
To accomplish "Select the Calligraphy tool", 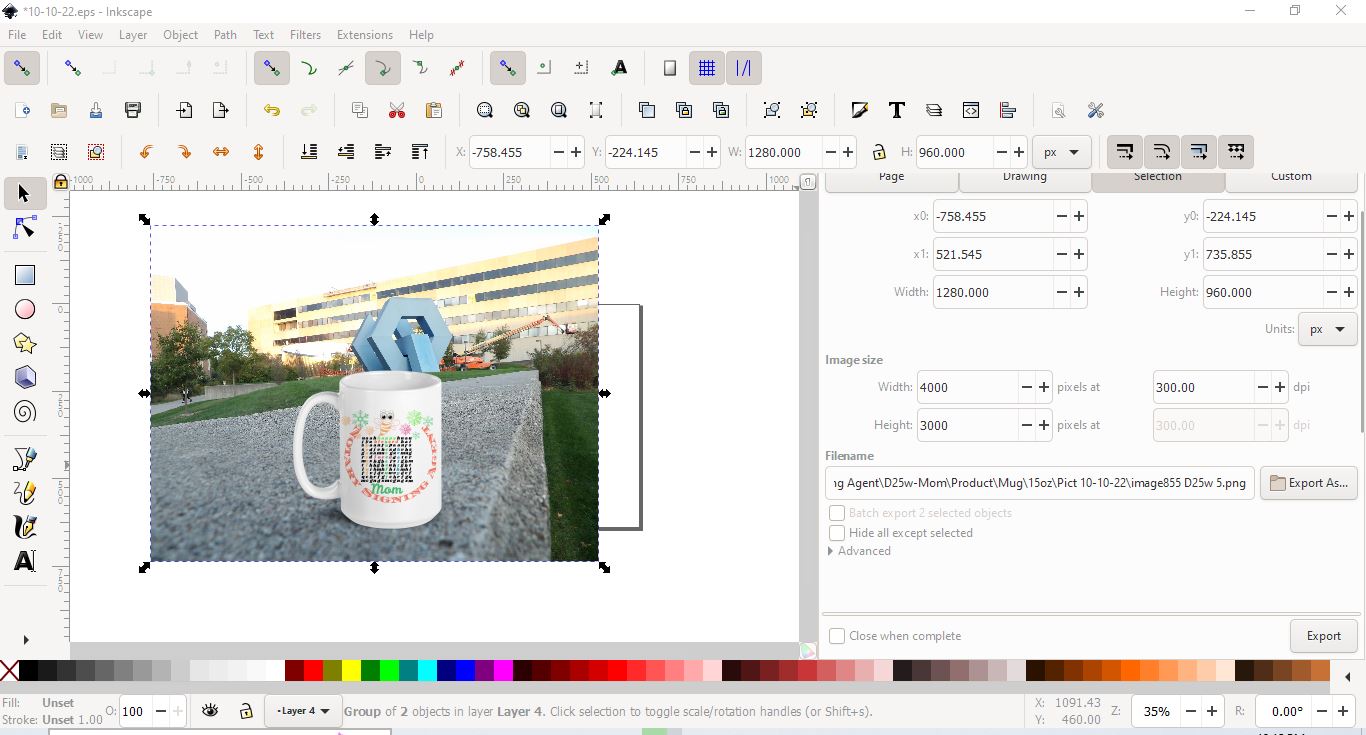I will point(24,527).
